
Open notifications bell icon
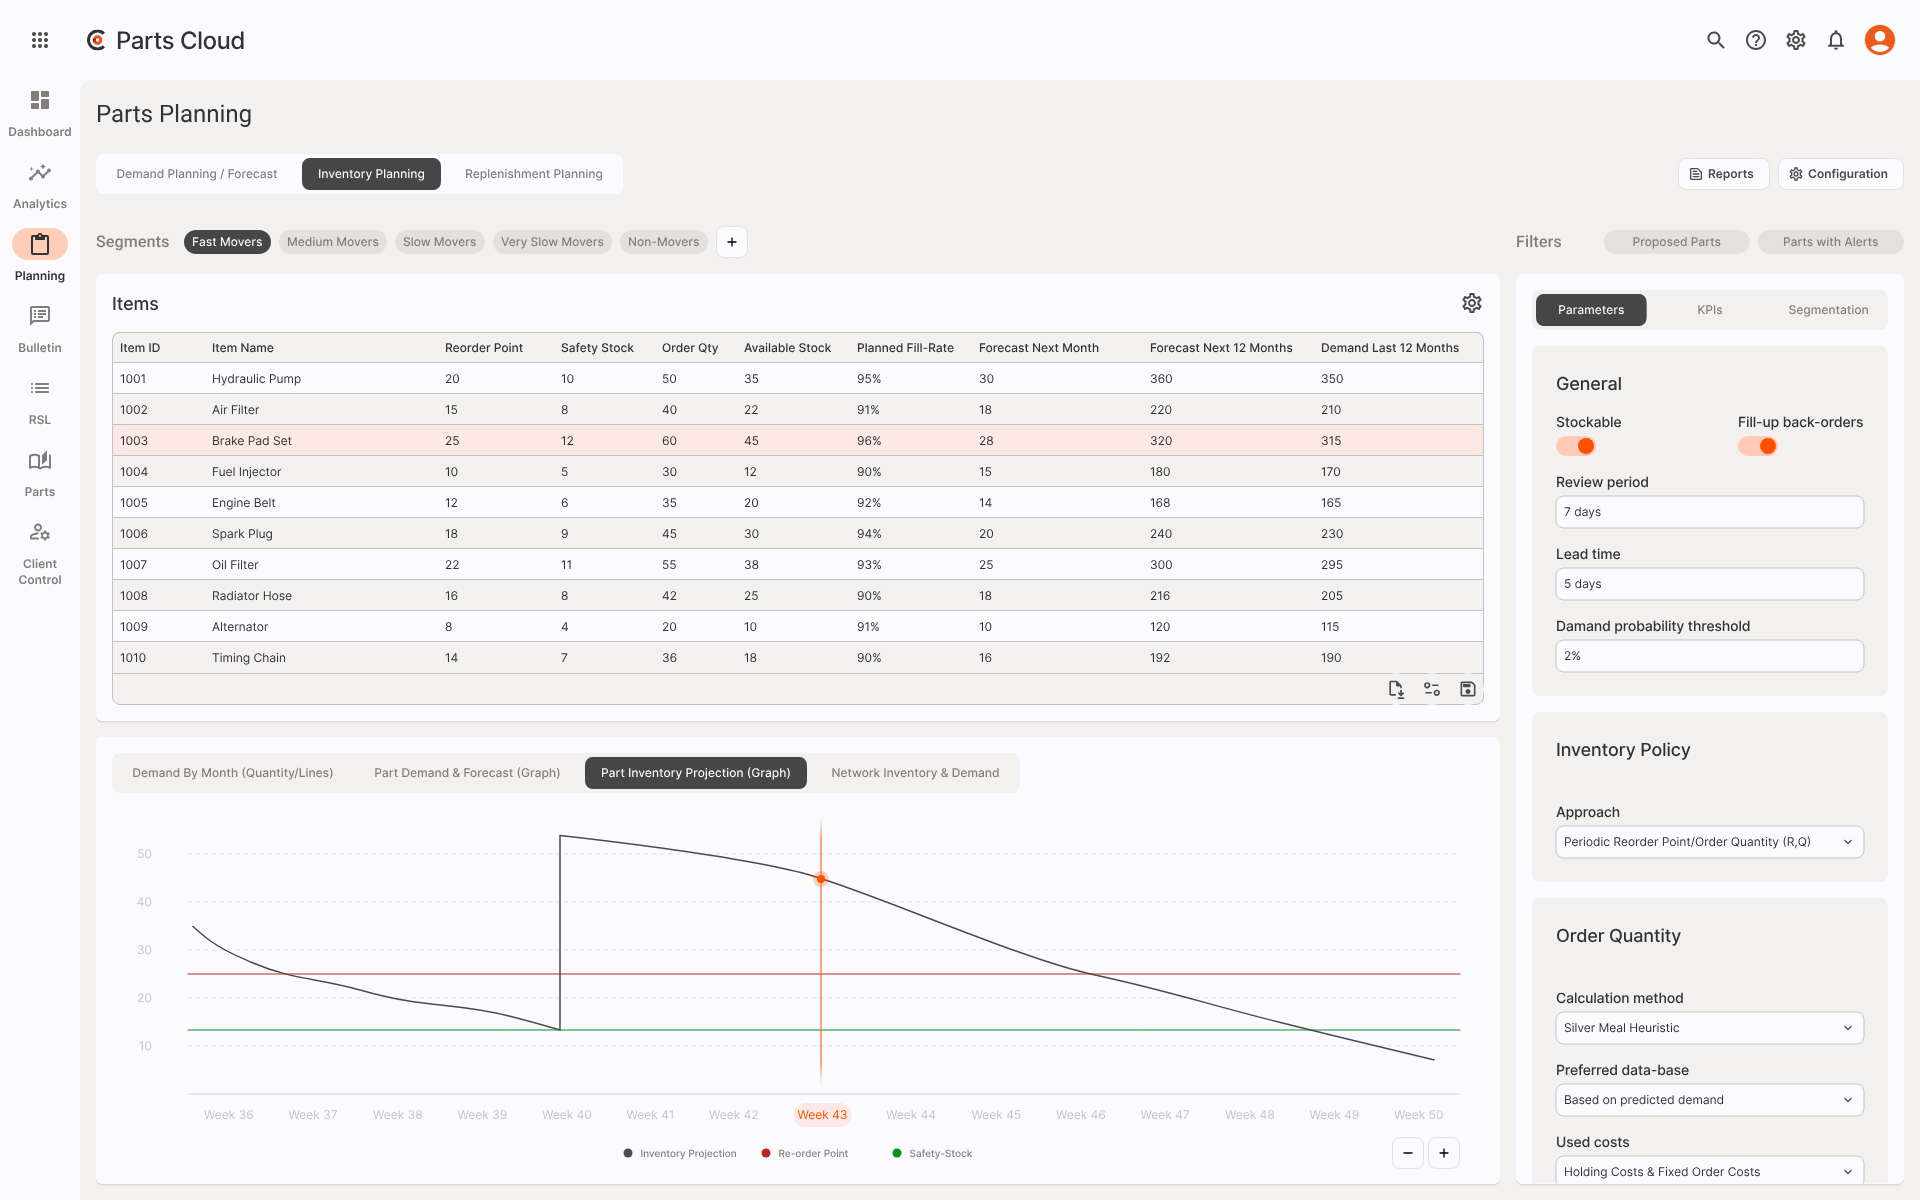1836,40
